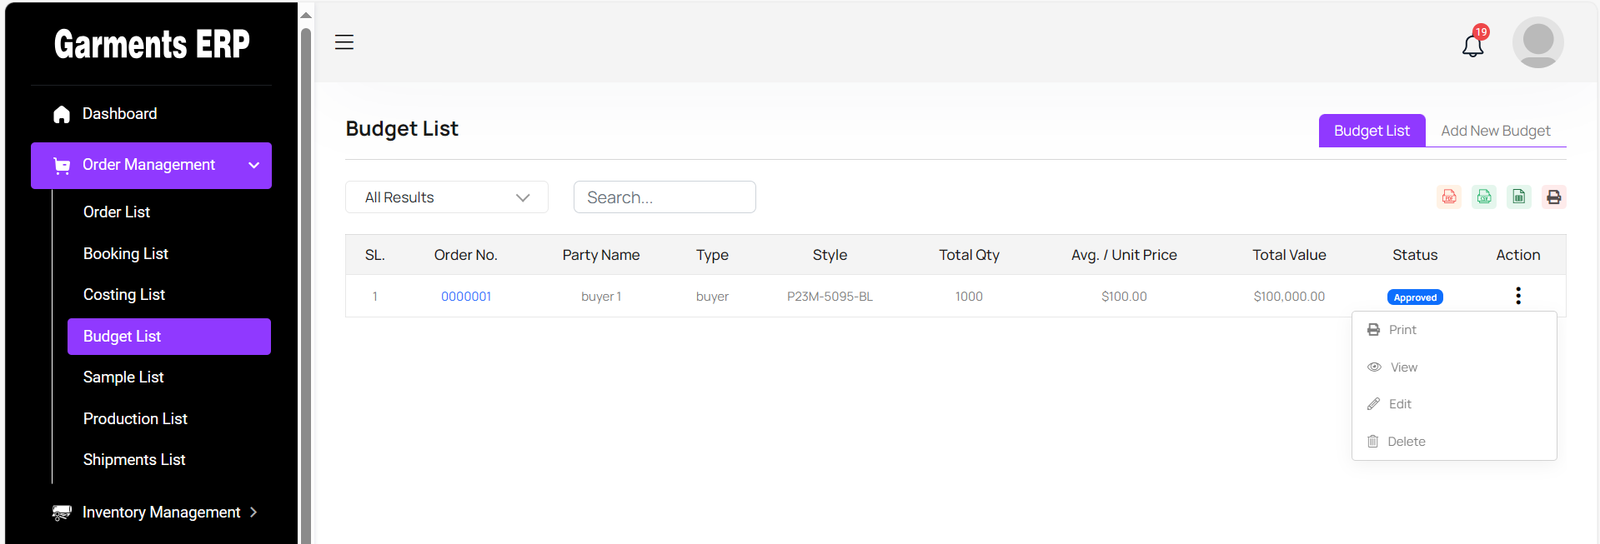1600x544 pixels.
Task: Open Costing List in the sidebar
Action: pyautogui.click(x=124, y=295)
